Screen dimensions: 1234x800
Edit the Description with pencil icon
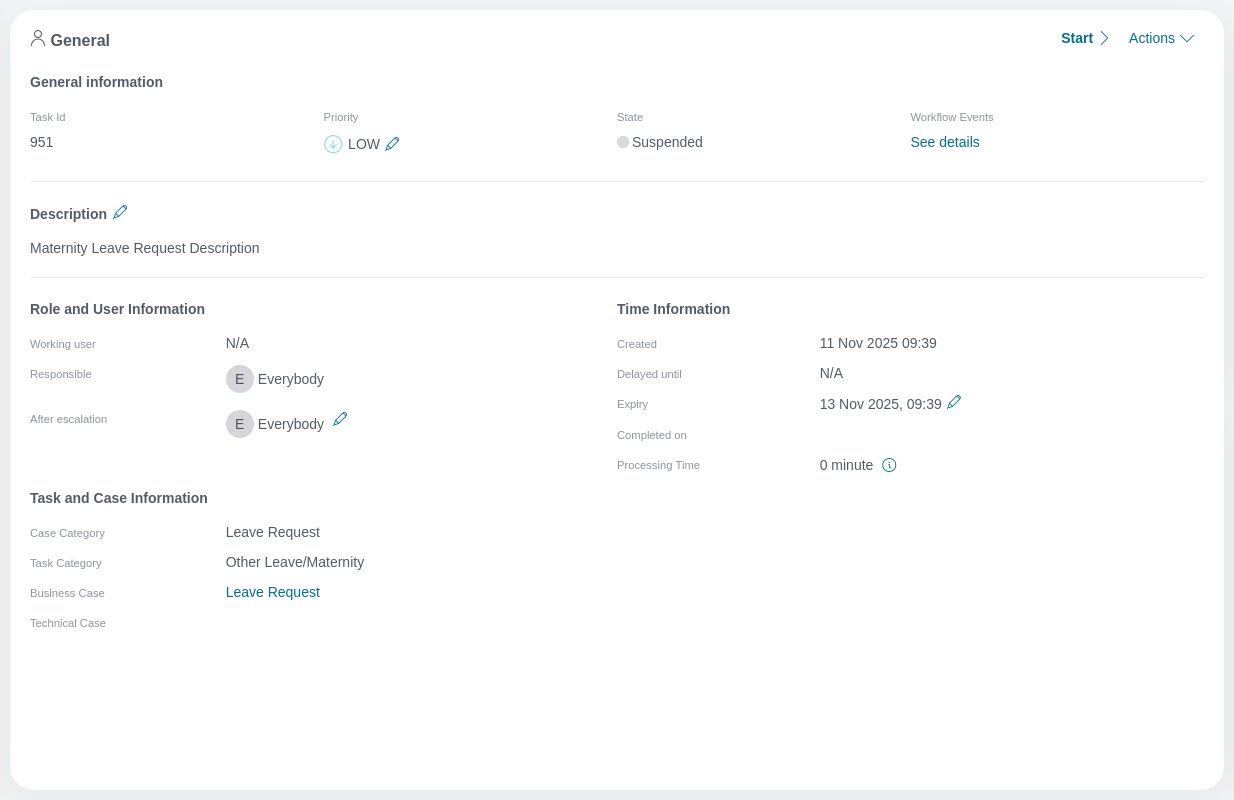120,212
